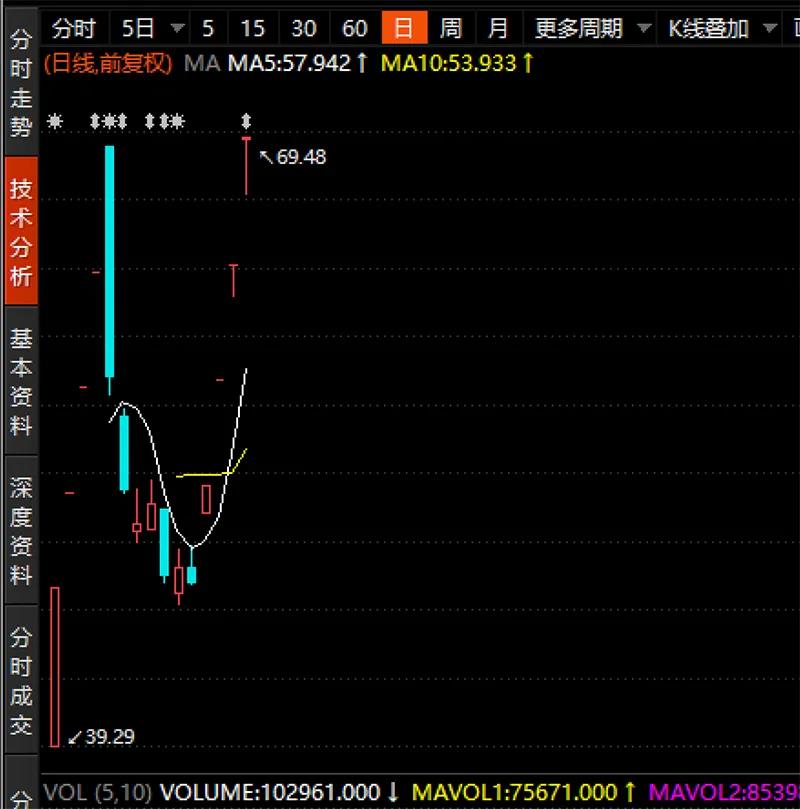Click the MA5:57.942 indicator label
This screenshot has width=800, height=809.
(290, 64)
